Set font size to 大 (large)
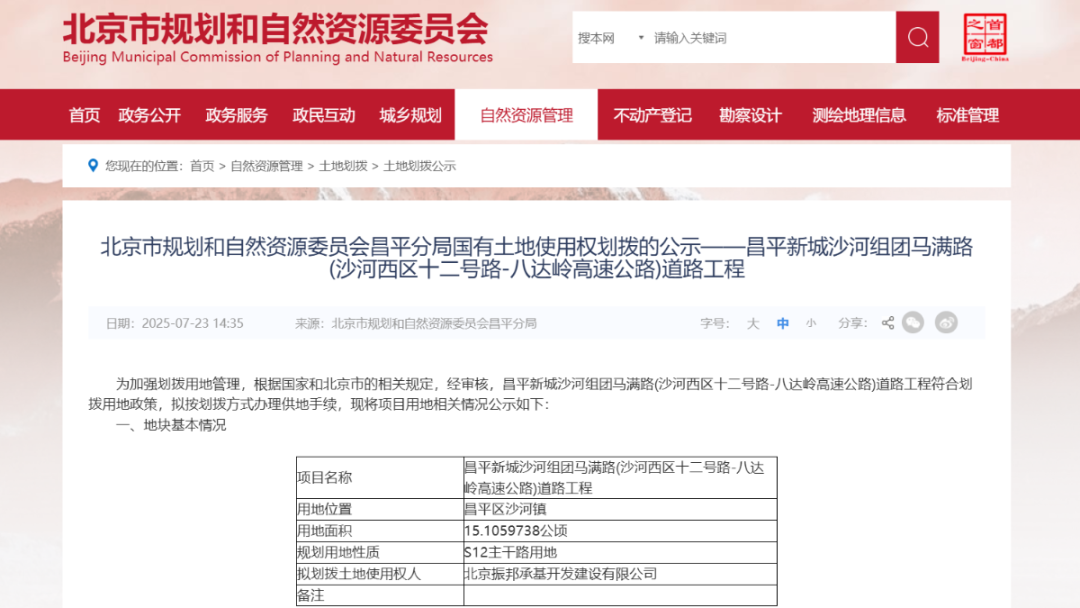Screen dimensions: 1080x608 (753, 323)
